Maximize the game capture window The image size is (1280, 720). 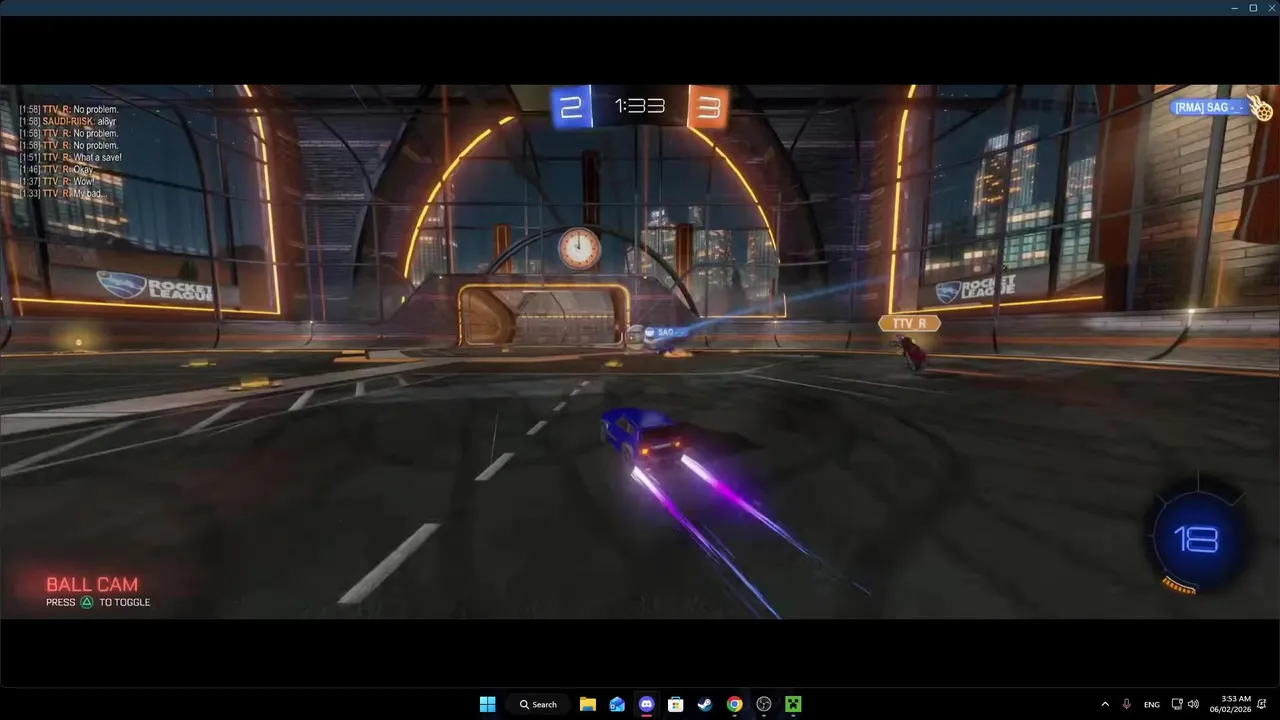(x=1253, y=8)
